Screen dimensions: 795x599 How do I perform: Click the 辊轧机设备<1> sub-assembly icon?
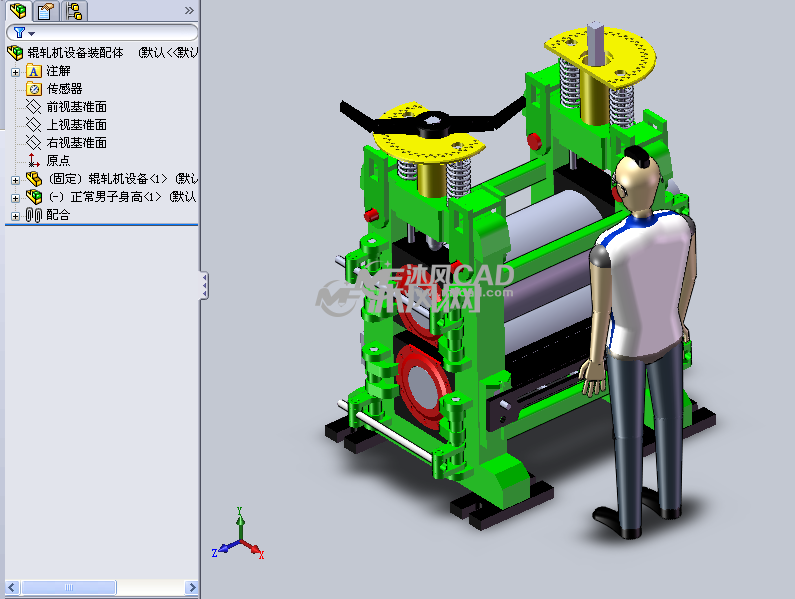tap(34, 179)
